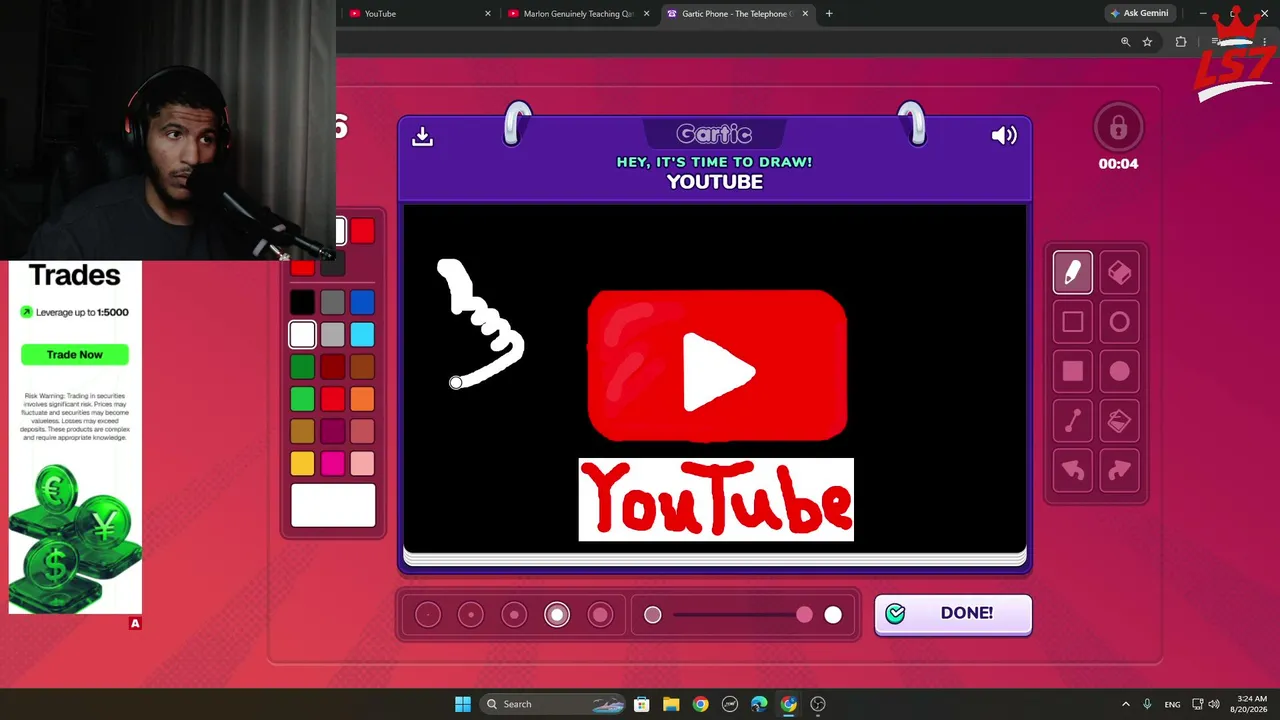
Task: Redo the undone drawing stroke
Action: tap(1119, 470)
